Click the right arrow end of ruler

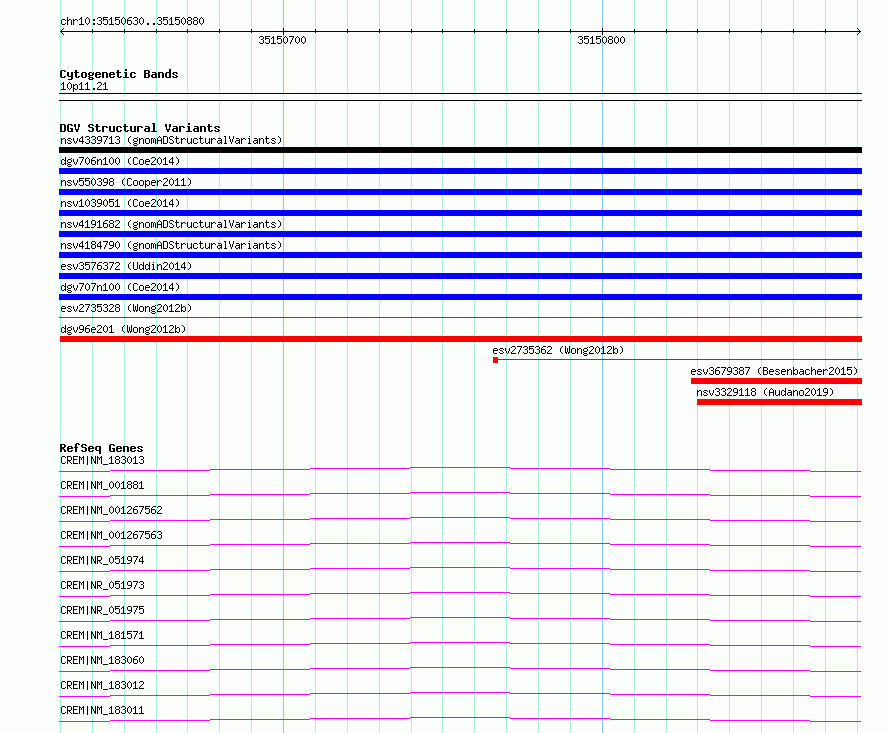click(x=859, y=31)
